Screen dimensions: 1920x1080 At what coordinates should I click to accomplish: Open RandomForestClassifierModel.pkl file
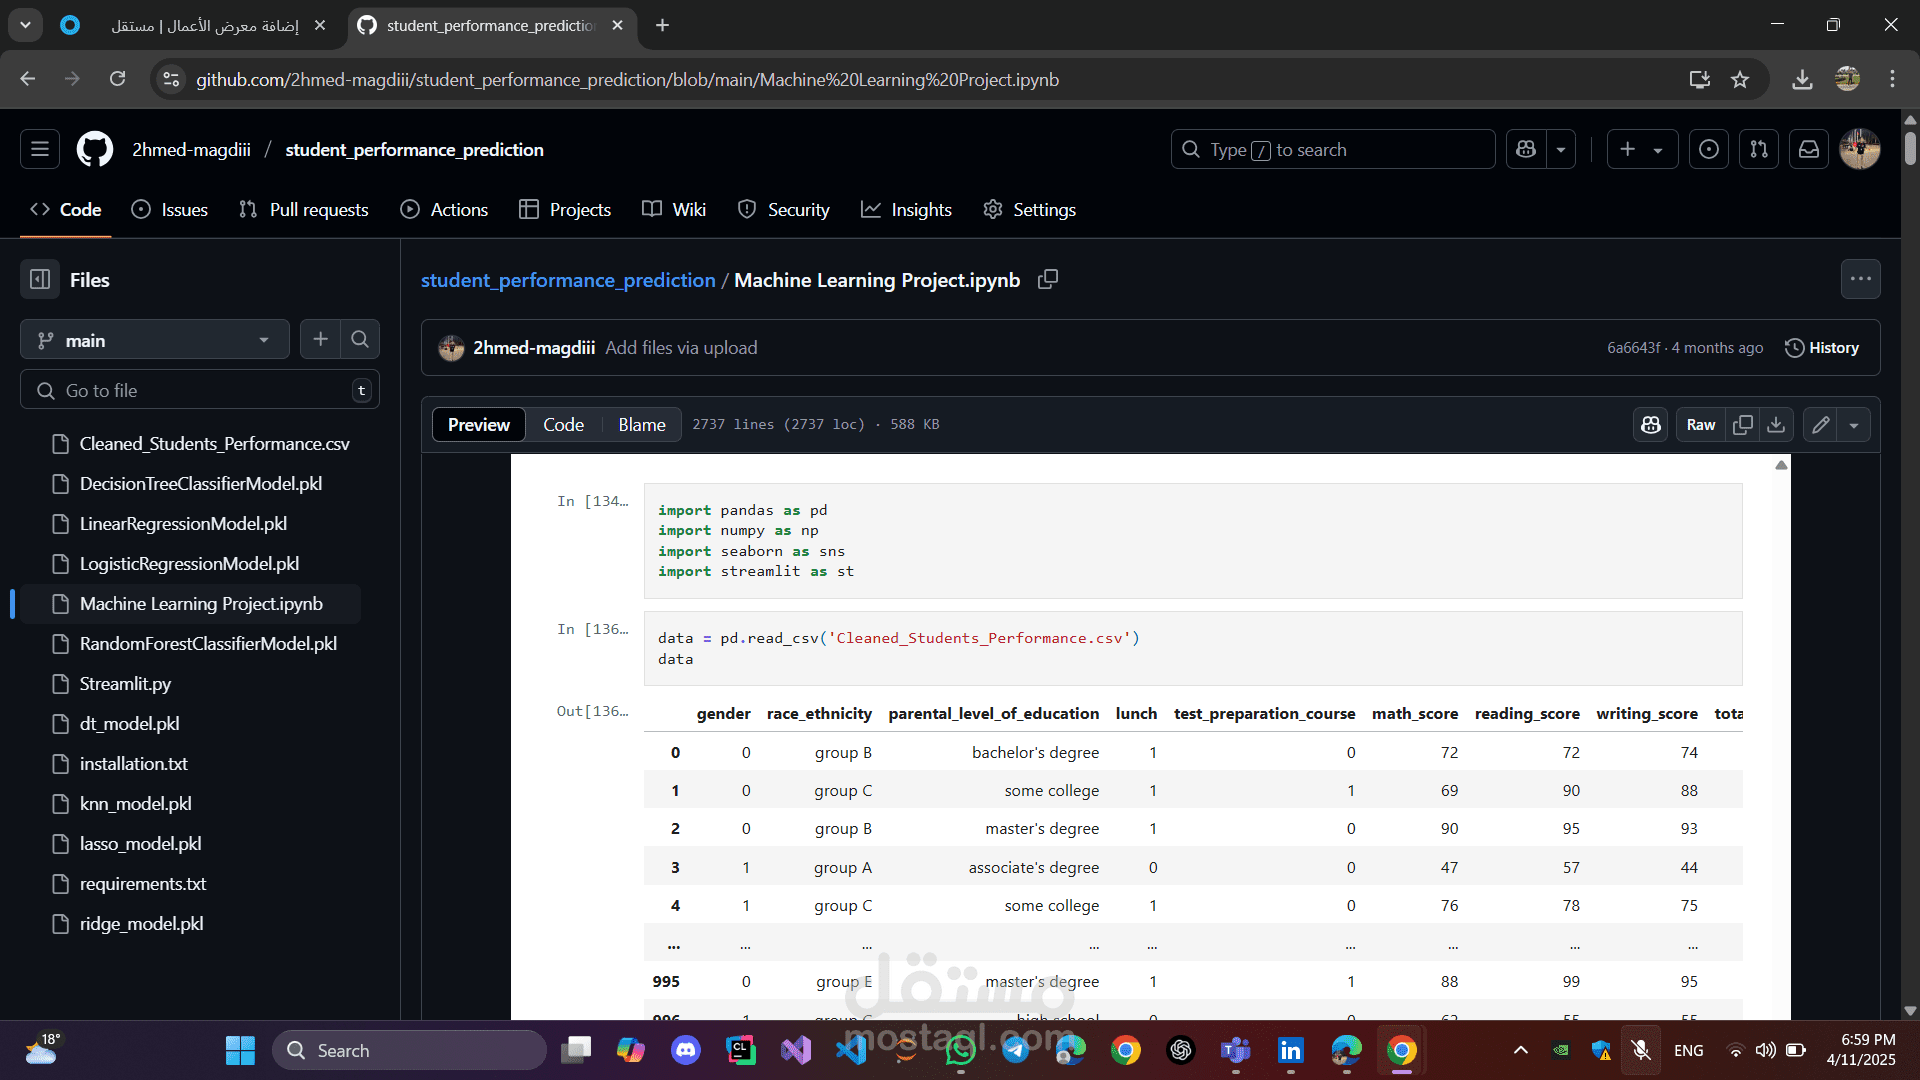click(x=208, y=644)
